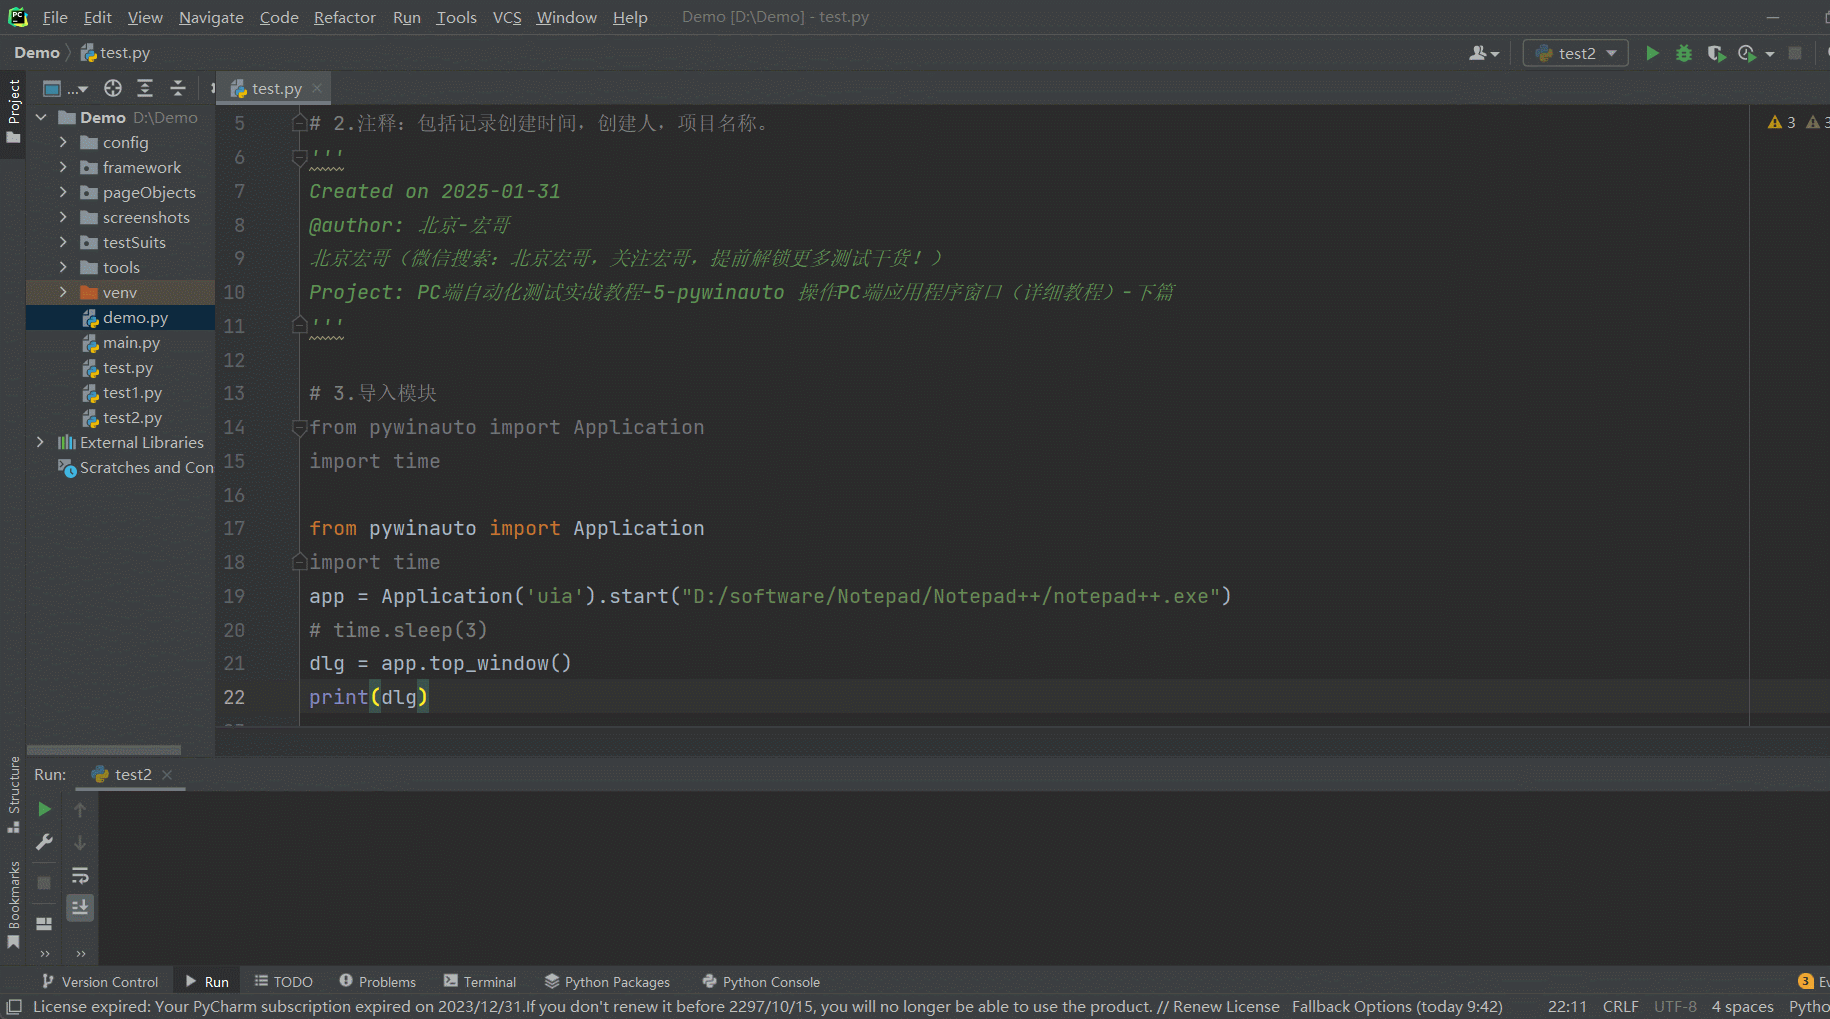Select main.py in the Project tree
This screenshot has height=1019, width=1830.
click(120, 342)
